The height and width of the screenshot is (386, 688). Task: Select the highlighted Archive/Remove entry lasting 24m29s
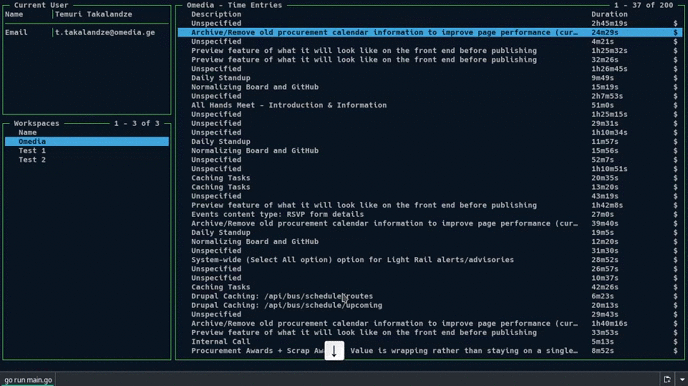click(430, 32)
